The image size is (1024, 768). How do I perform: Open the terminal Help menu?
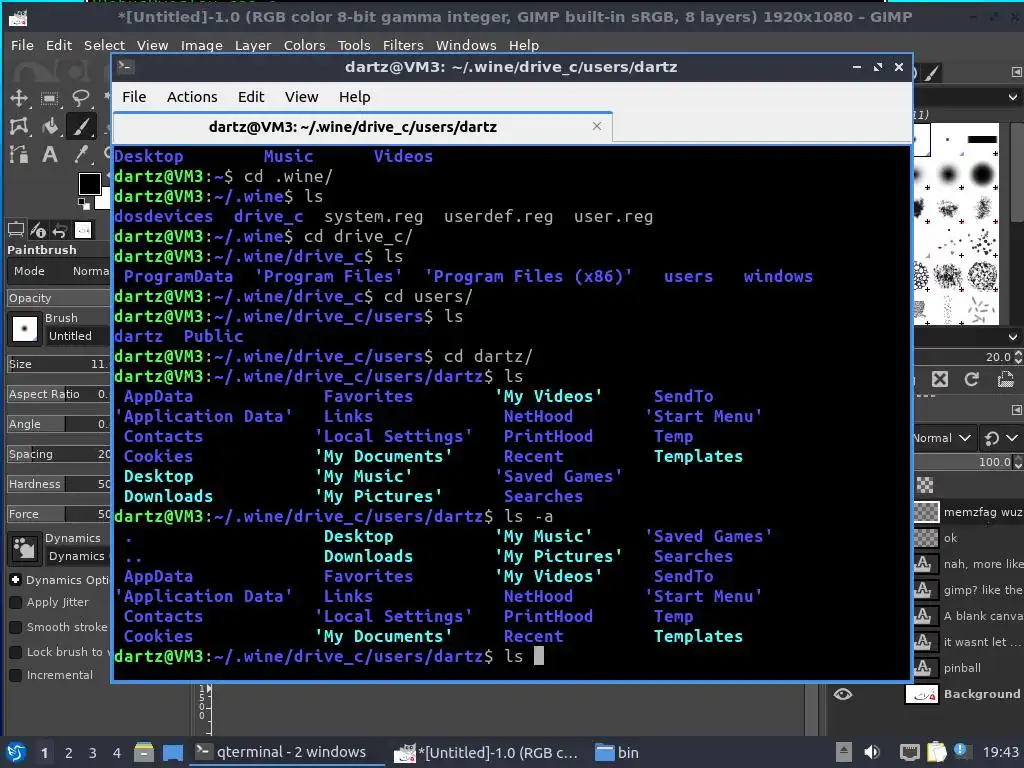(x=355, y=97)
